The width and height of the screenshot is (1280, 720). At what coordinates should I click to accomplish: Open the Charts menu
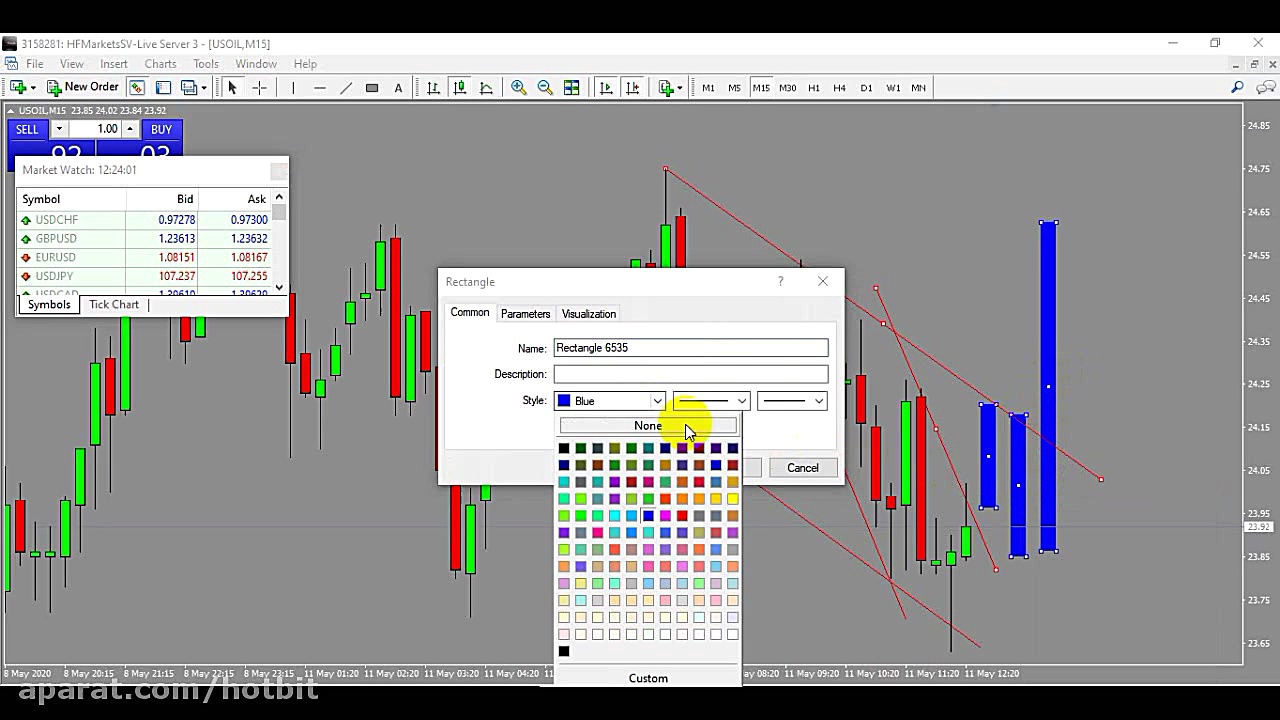pos(160,64)
